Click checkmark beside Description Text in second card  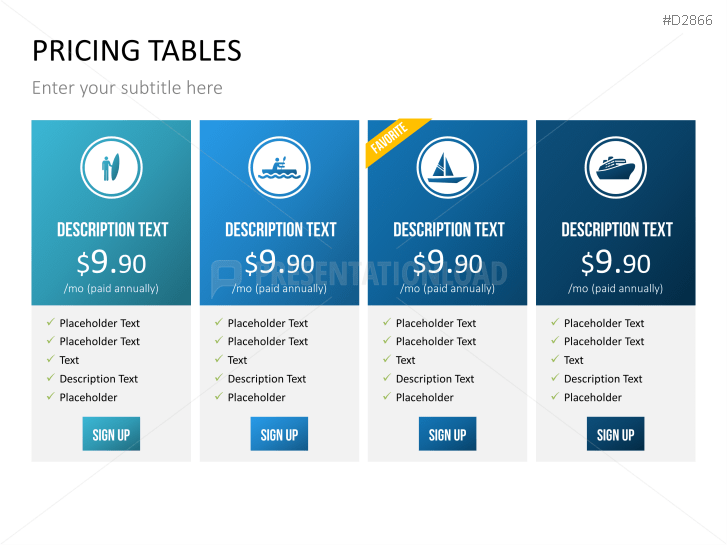point(218,379)
